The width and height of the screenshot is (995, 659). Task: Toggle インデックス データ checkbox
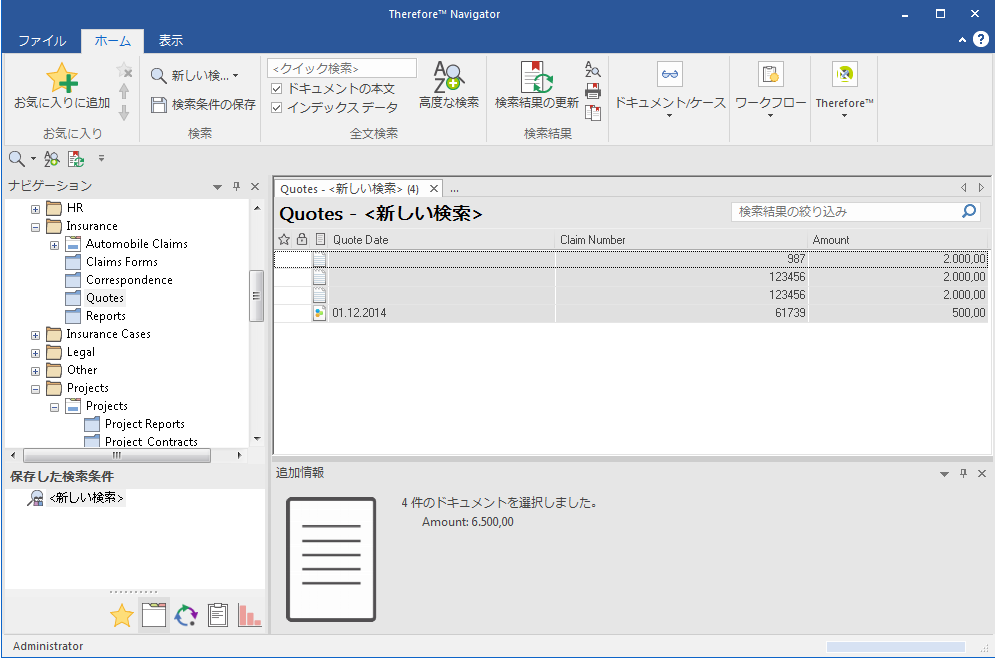(277, 108)
